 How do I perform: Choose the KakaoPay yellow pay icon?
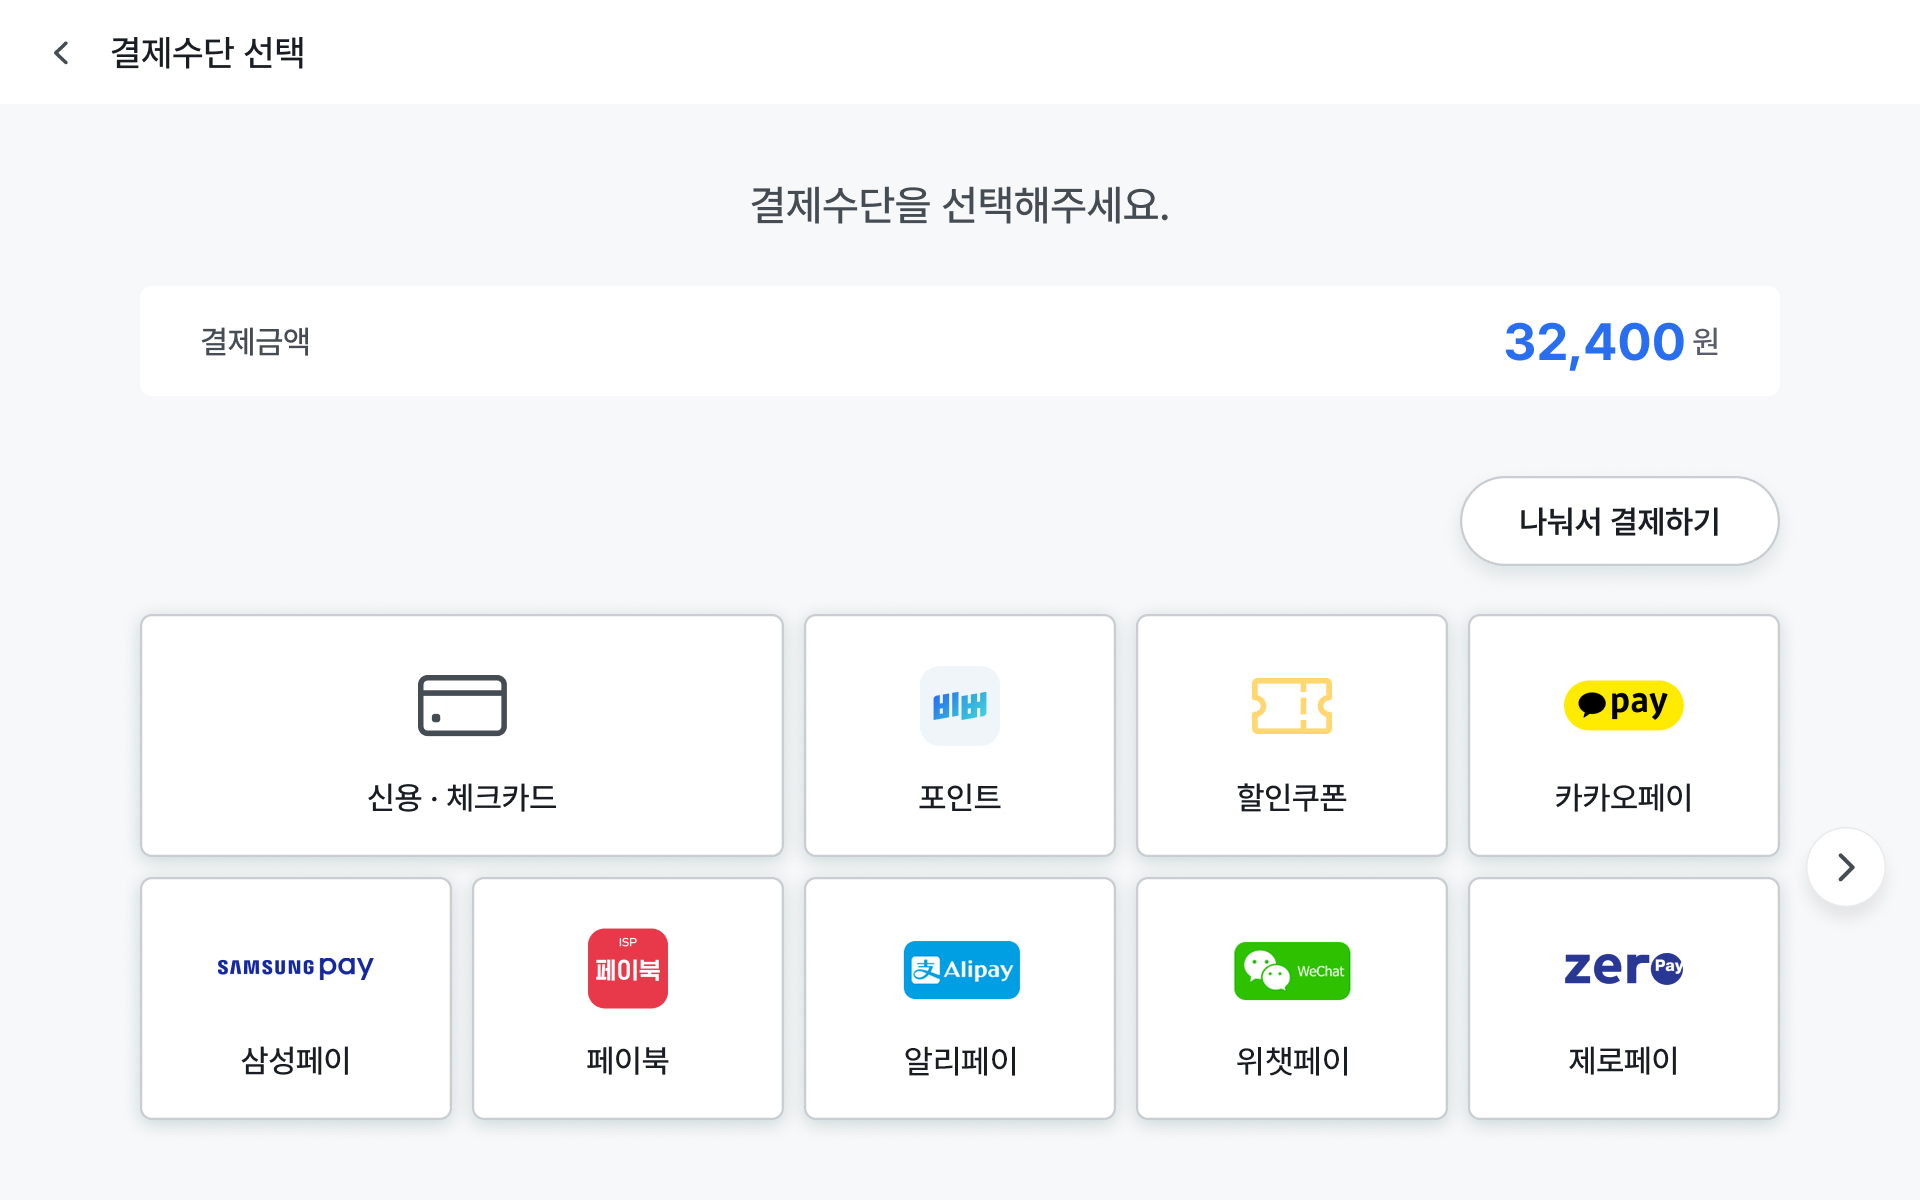tap(1623, 704)
